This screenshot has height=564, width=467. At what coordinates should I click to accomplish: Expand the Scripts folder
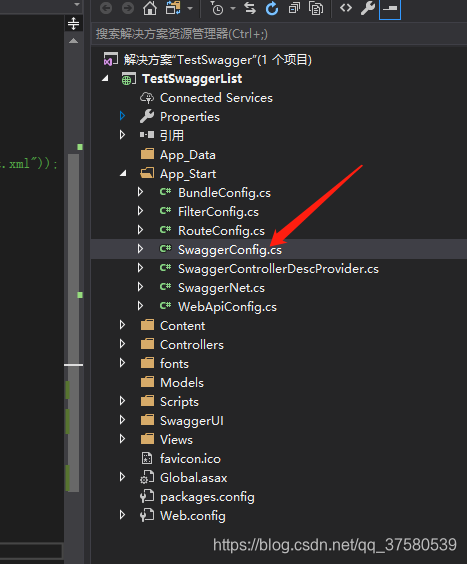pos(122,401)
